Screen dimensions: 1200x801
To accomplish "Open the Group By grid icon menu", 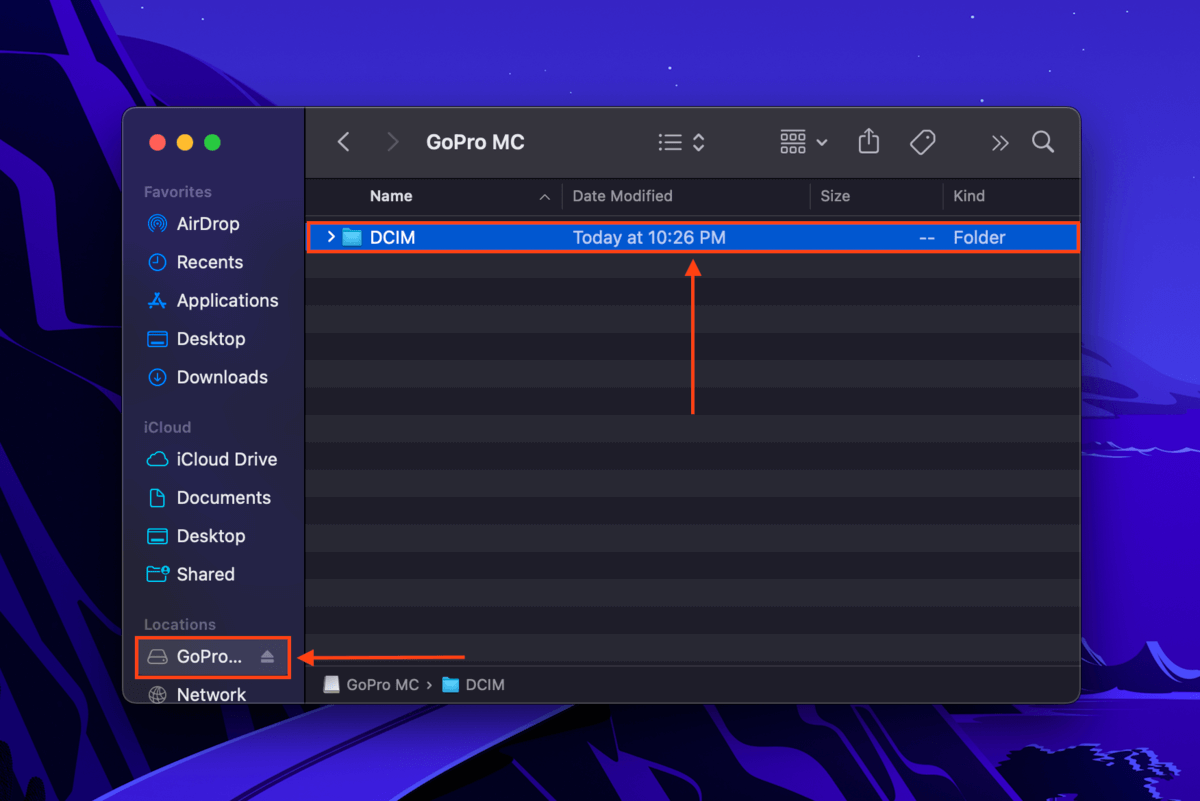I will click(x=803, y=142).
